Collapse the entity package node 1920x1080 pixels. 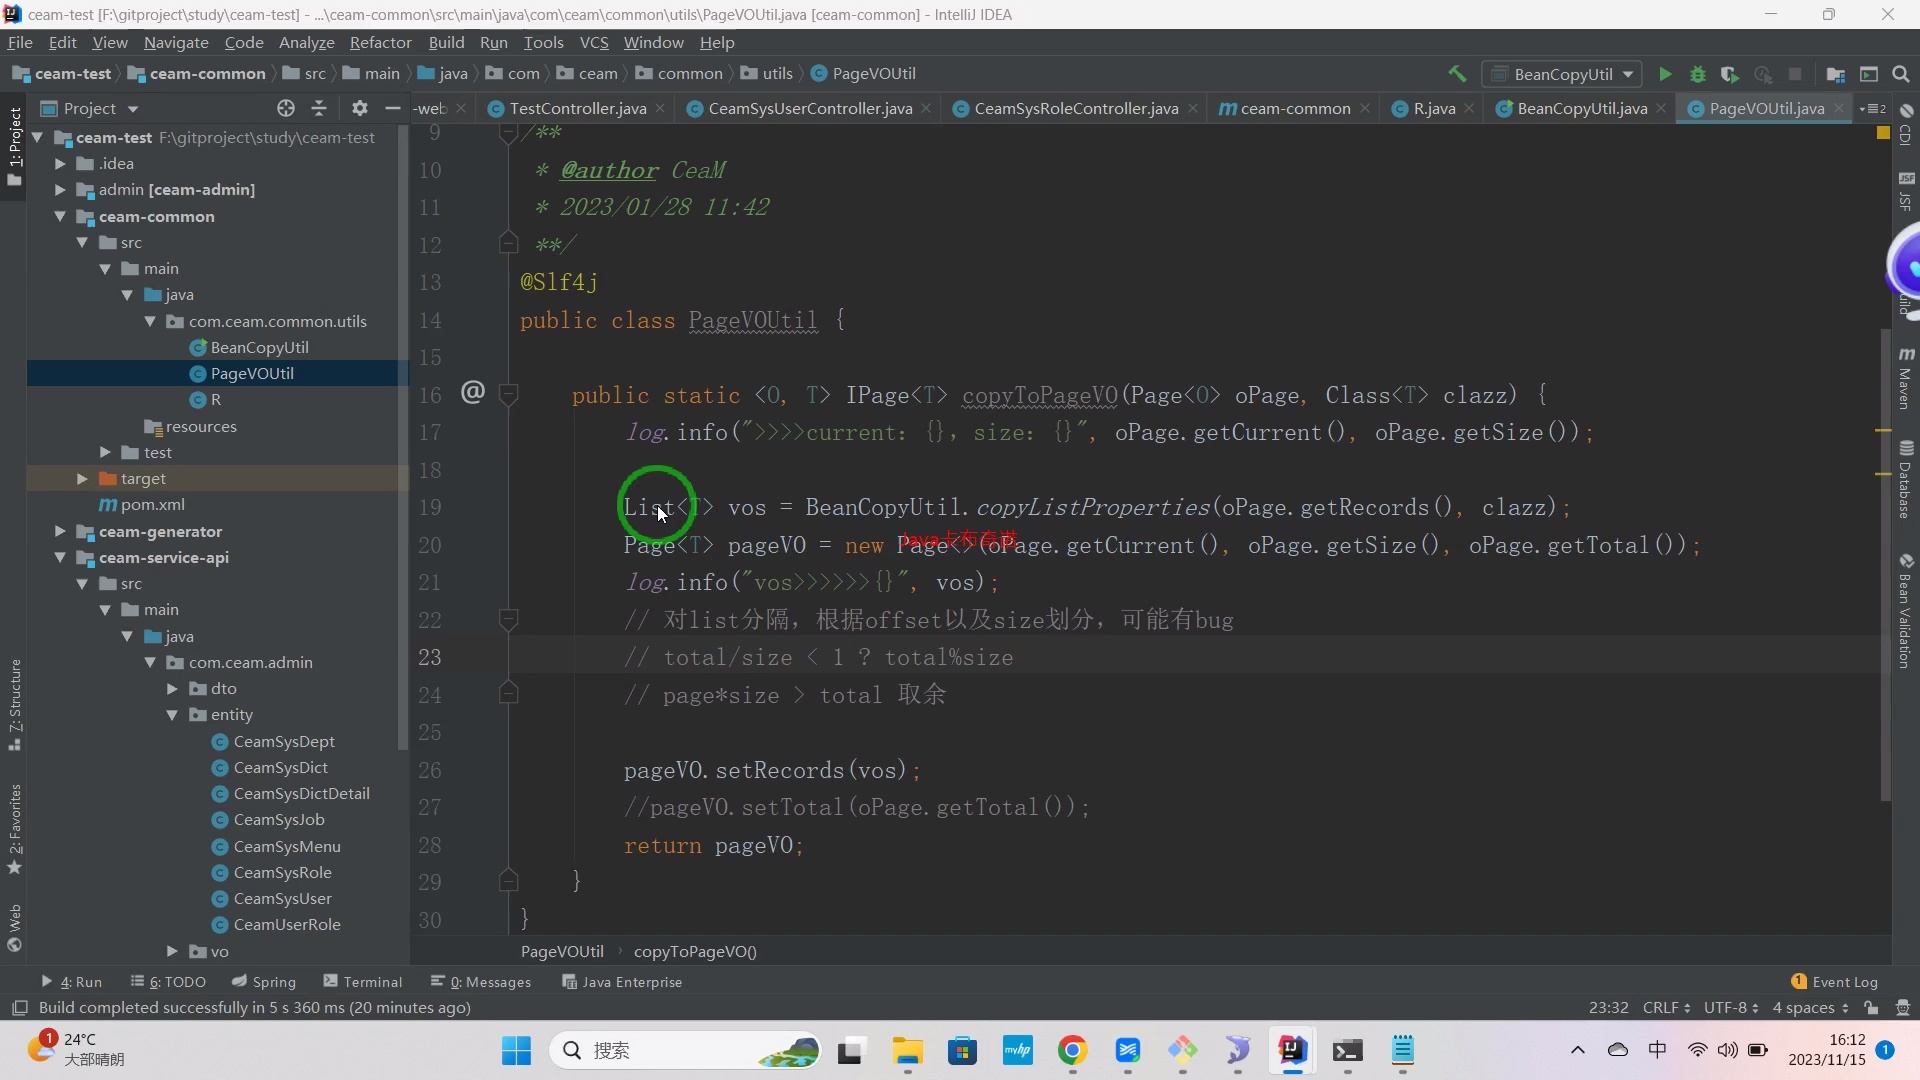pyautogui.click(x=172, y=715)
